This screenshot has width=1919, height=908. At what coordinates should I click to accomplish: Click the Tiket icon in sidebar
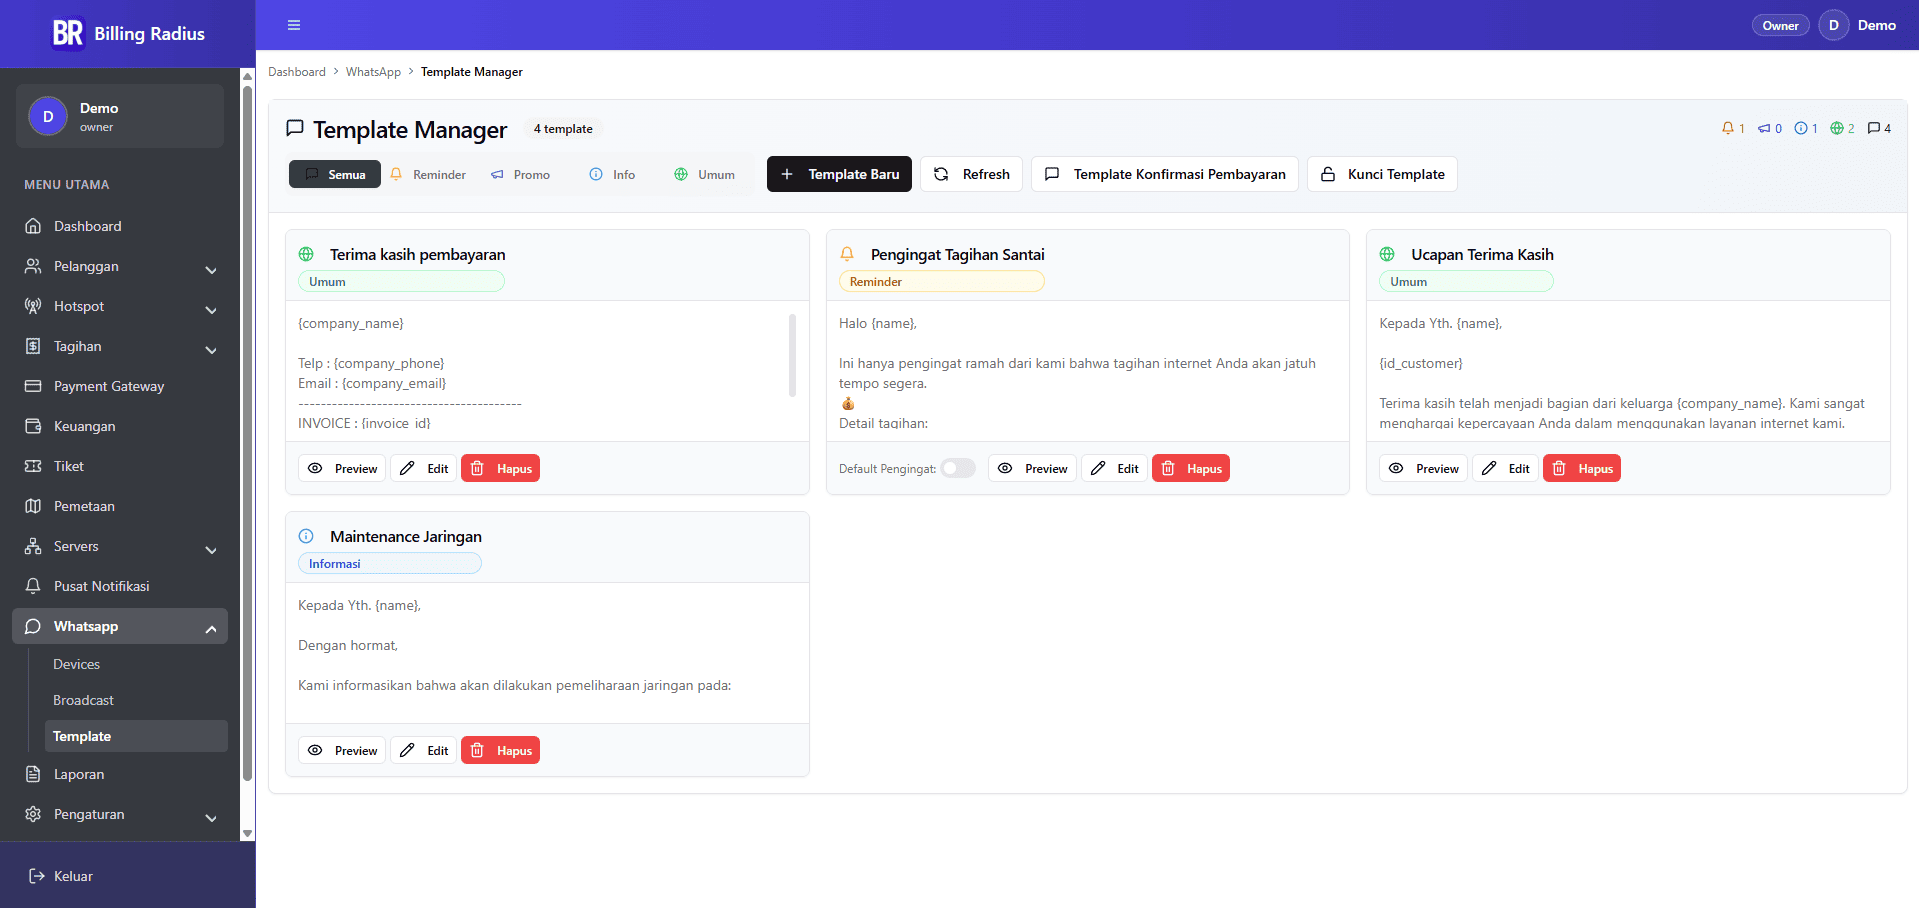pyautogui.click(x=33, y=466)
